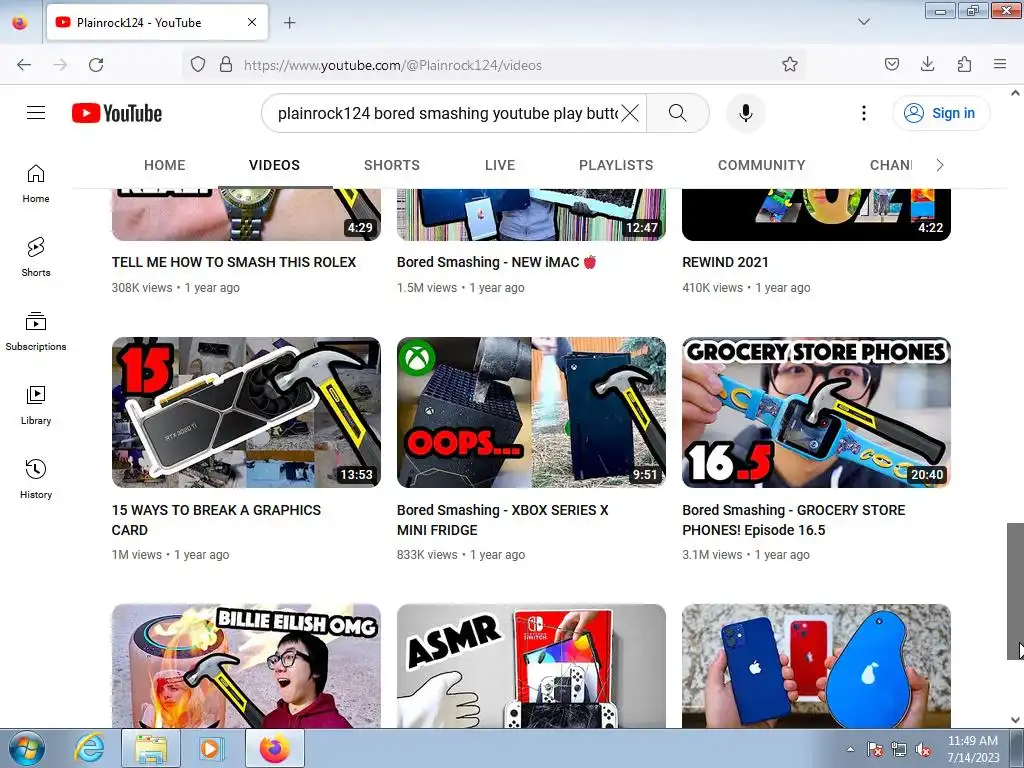Open the YouTube hamburger guide menu

coord(36,113)
